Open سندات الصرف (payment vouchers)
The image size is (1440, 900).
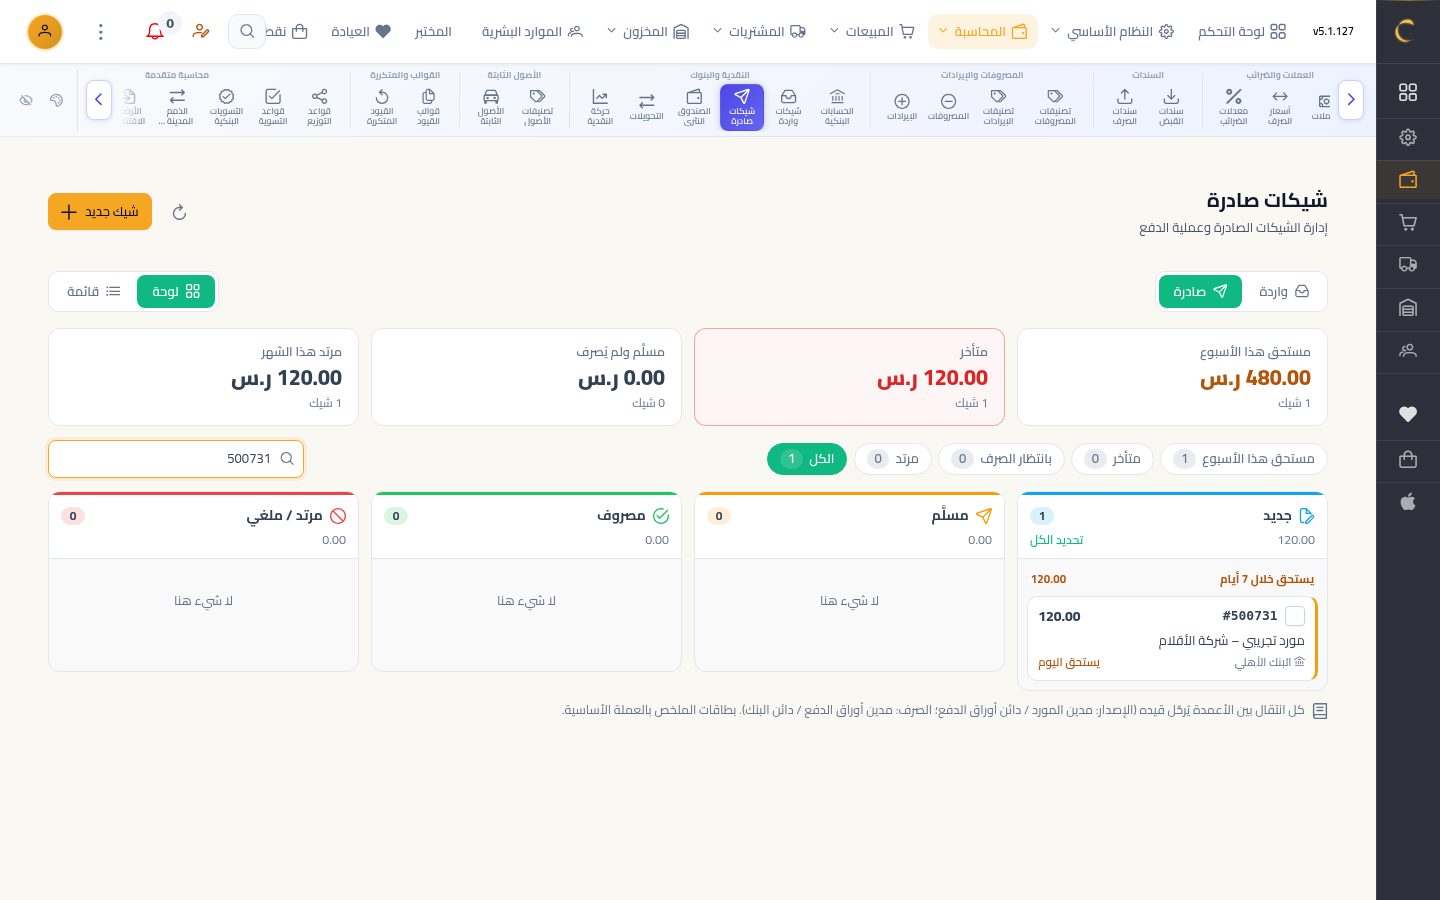[x=1125, y=107]
